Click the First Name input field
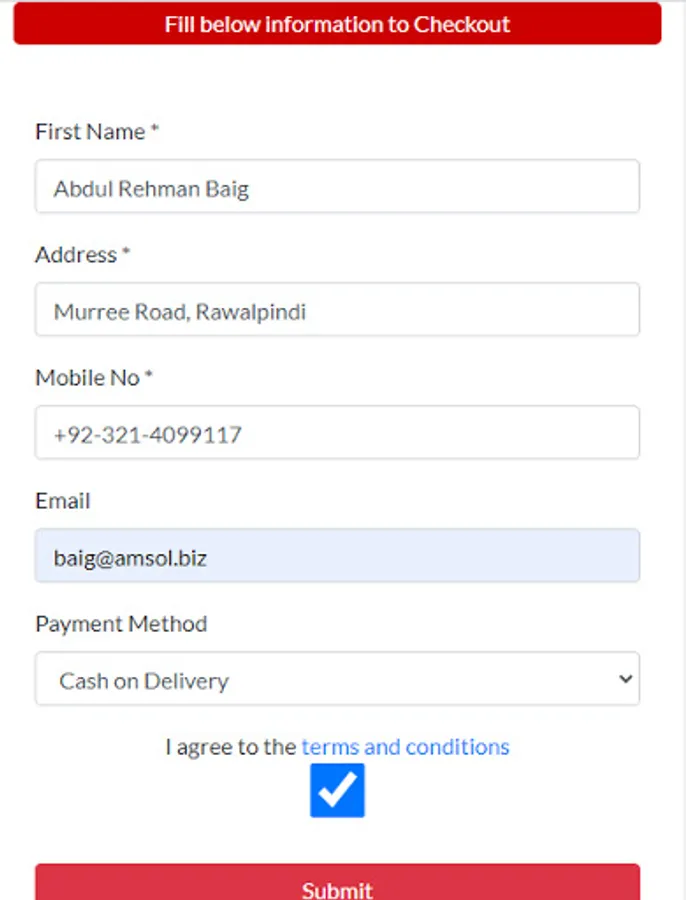 pos(337,187)
